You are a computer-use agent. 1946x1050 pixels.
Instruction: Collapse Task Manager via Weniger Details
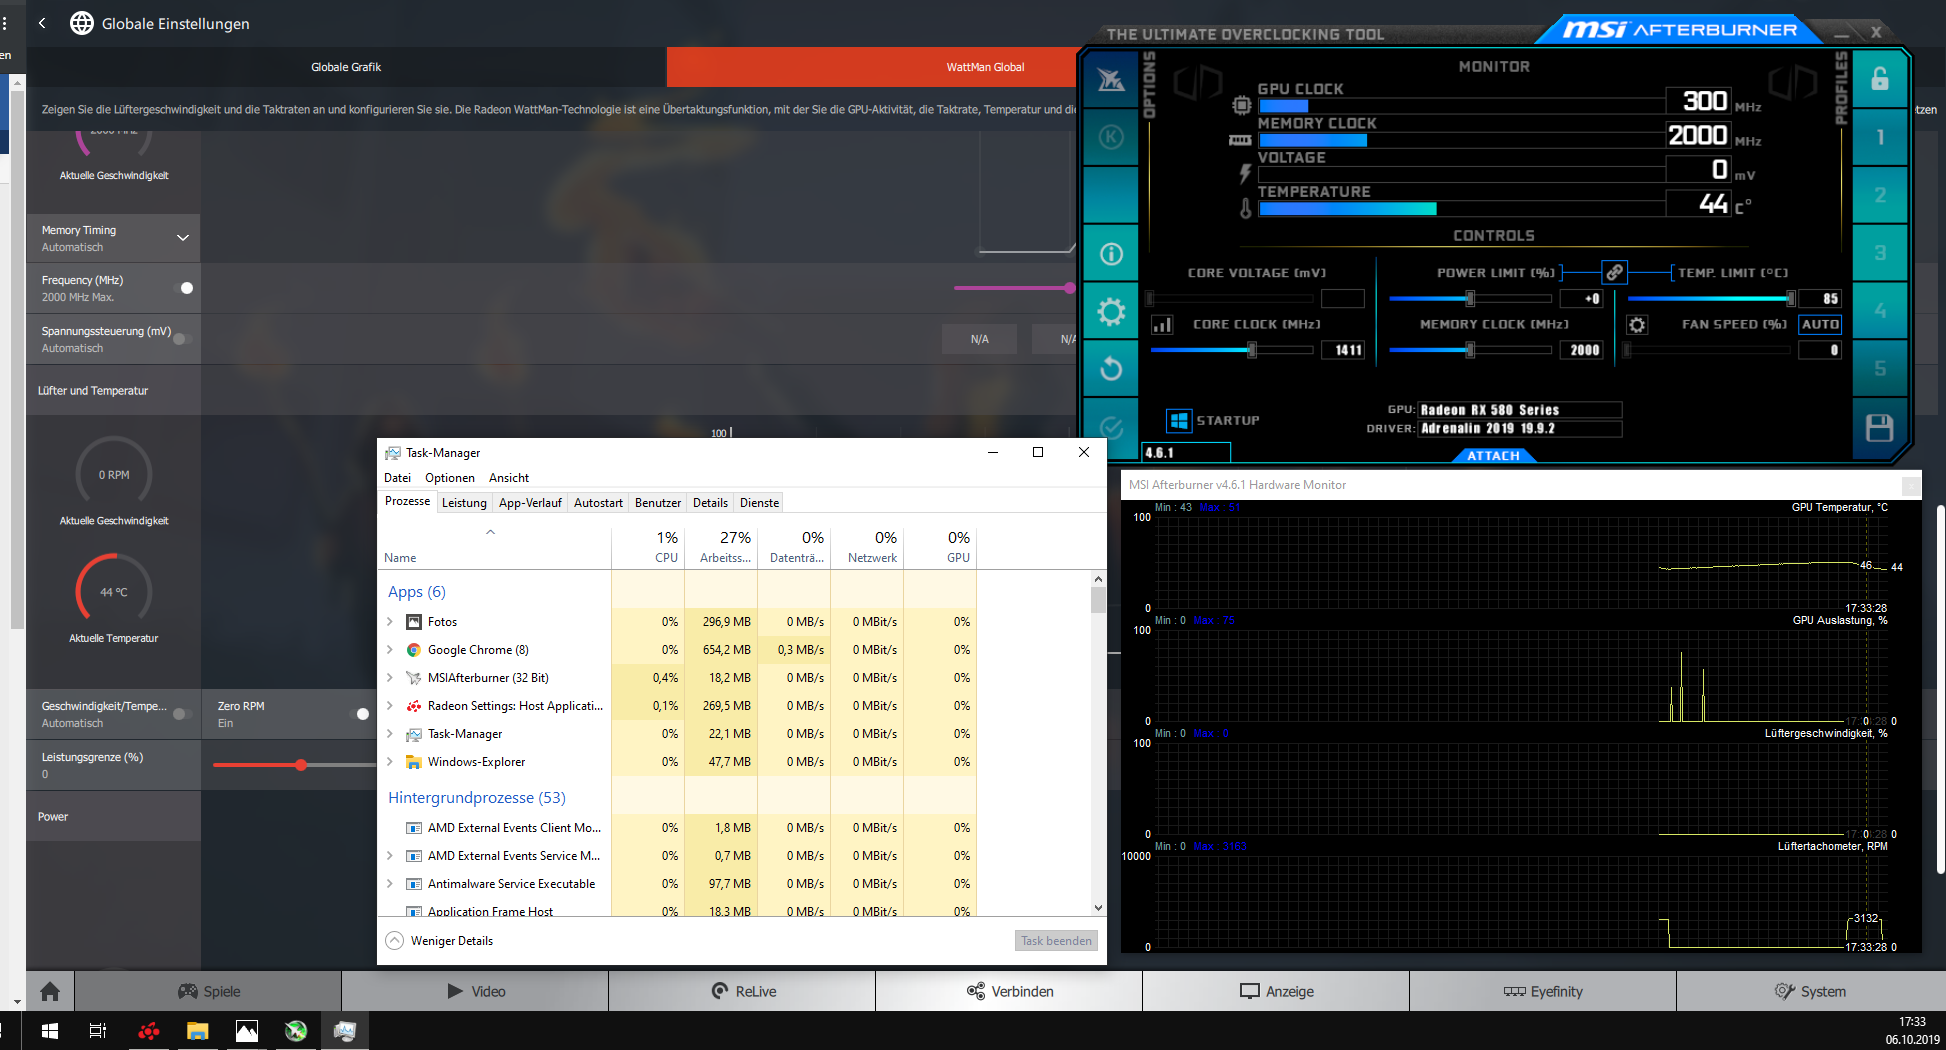pyautogui.click(x=438, y=940)
